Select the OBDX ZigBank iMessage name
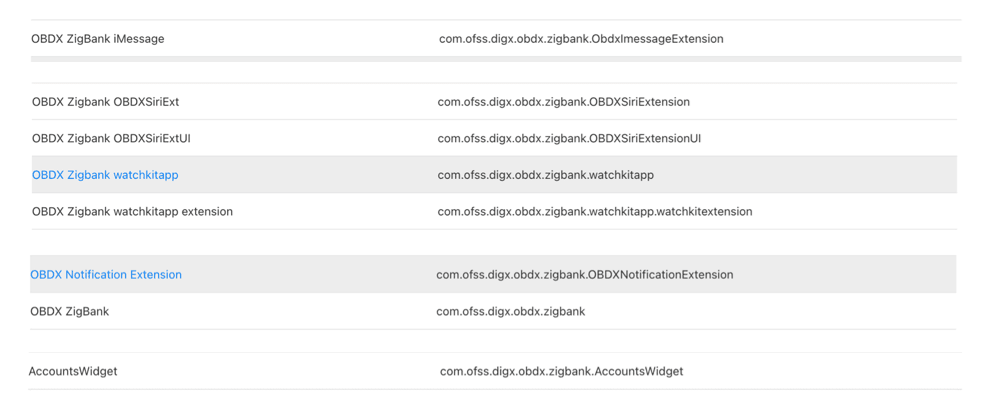991x407 pixels. tap(98, 39)
